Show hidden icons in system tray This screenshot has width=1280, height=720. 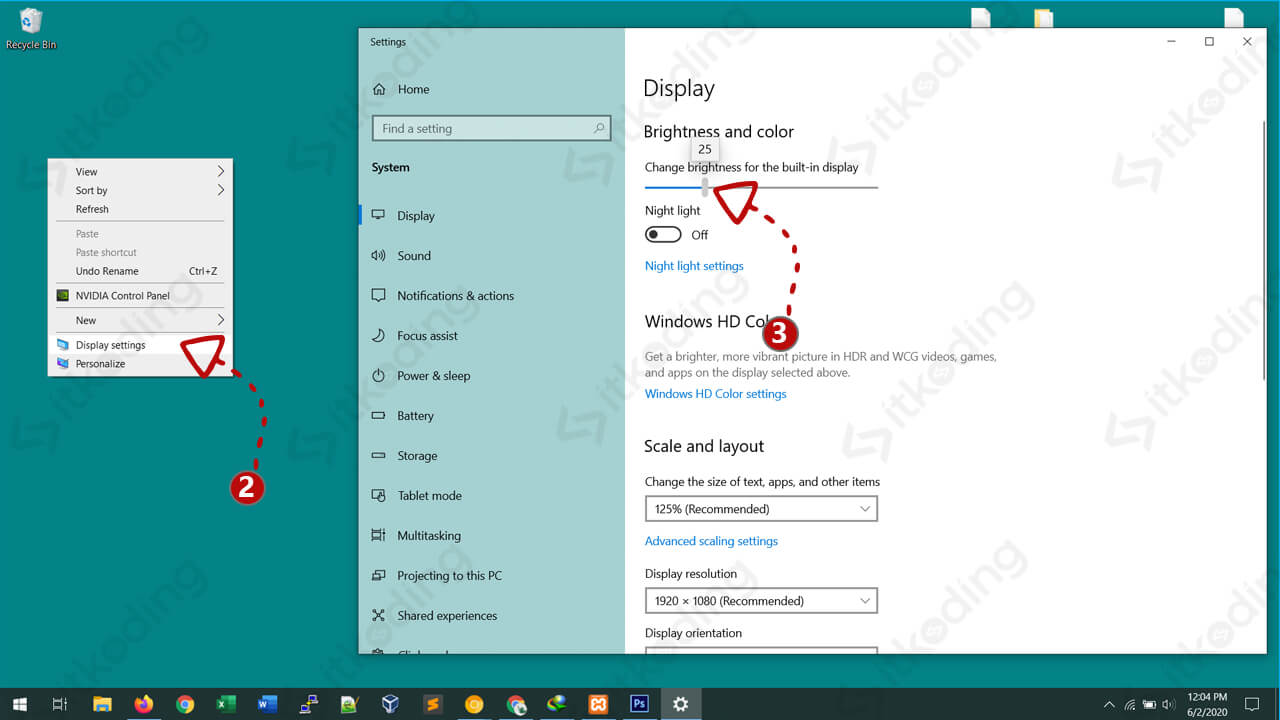point(1108,704)
